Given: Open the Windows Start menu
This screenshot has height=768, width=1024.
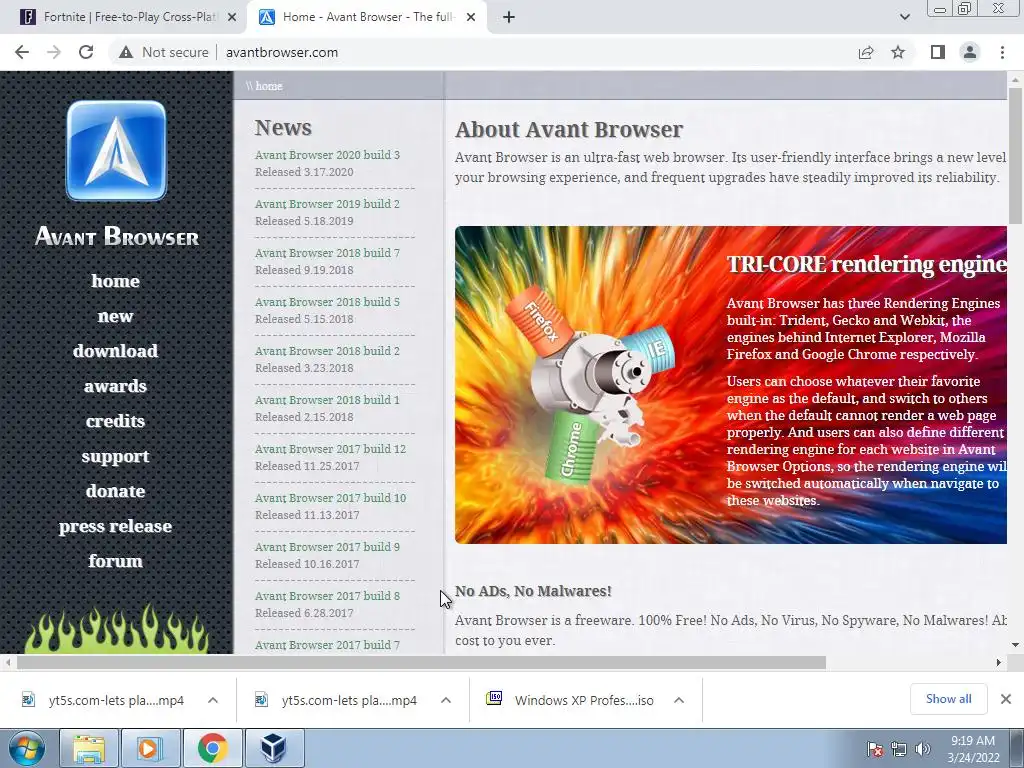Looking at the screenshot, I should click(26, 748).
